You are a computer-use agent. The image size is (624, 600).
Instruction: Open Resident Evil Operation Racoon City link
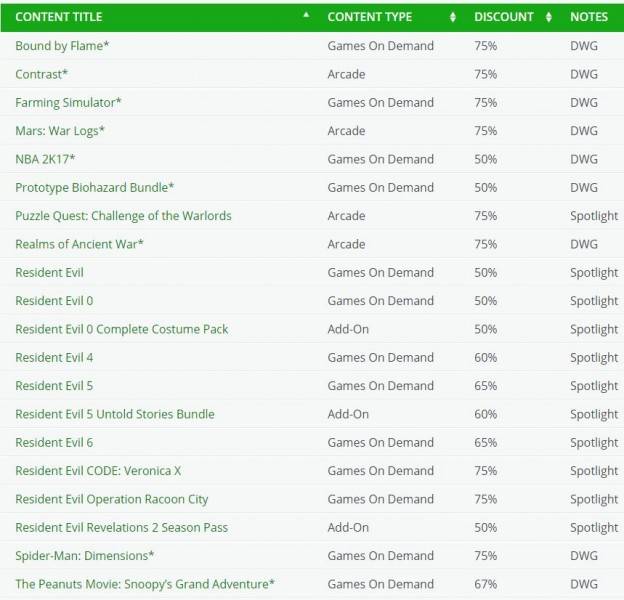click(x=112, y=499)
